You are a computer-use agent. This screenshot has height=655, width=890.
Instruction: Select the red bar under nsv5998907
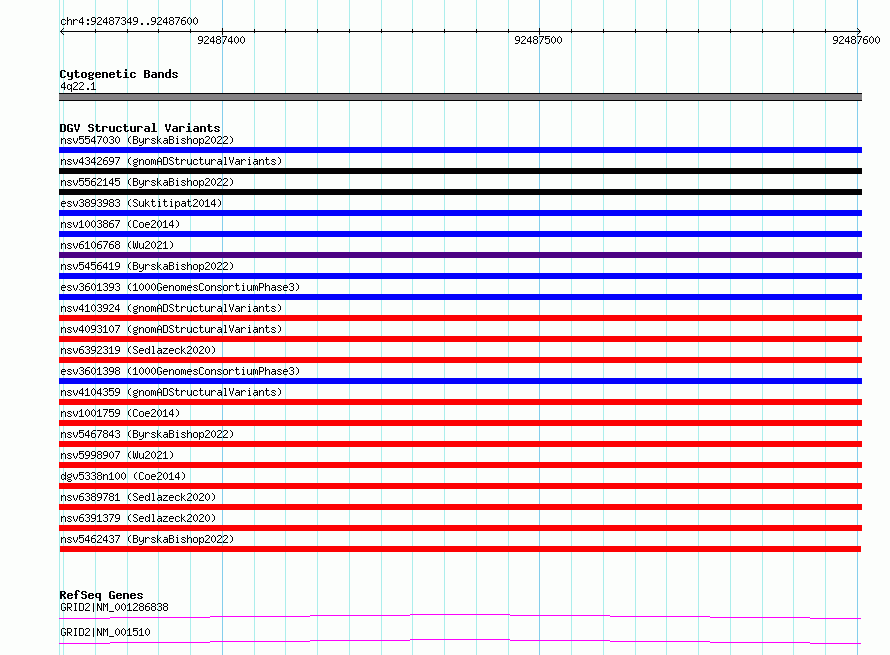point(460,465)
